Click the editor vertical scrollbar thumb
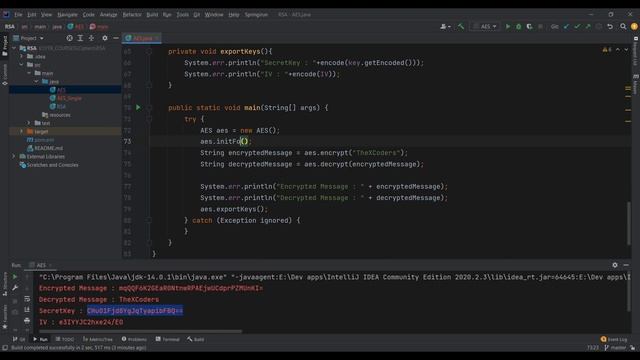640x360 pixels. point(629,223)
